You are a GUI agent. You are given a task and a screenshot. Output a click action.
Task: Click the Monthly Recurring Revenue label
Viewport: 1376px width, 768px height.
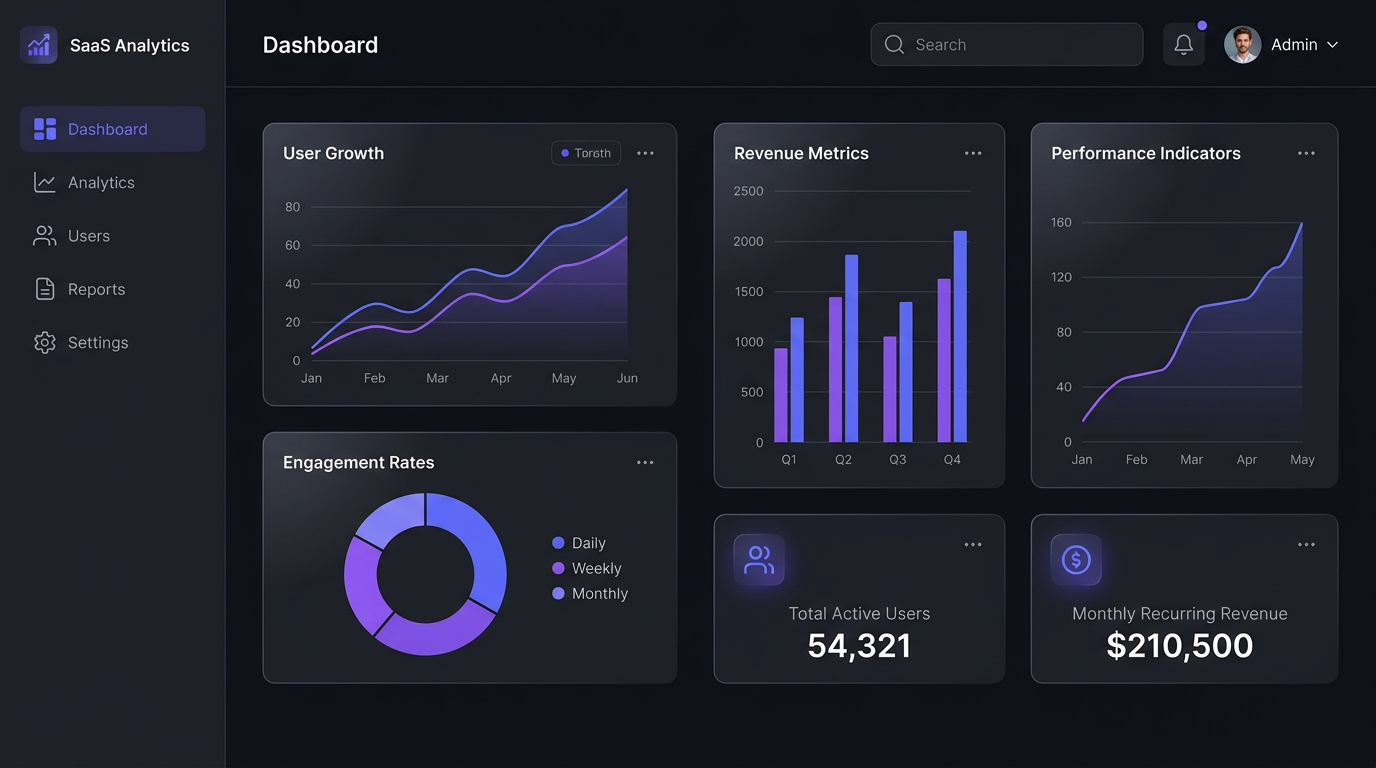pos(1180,614)
